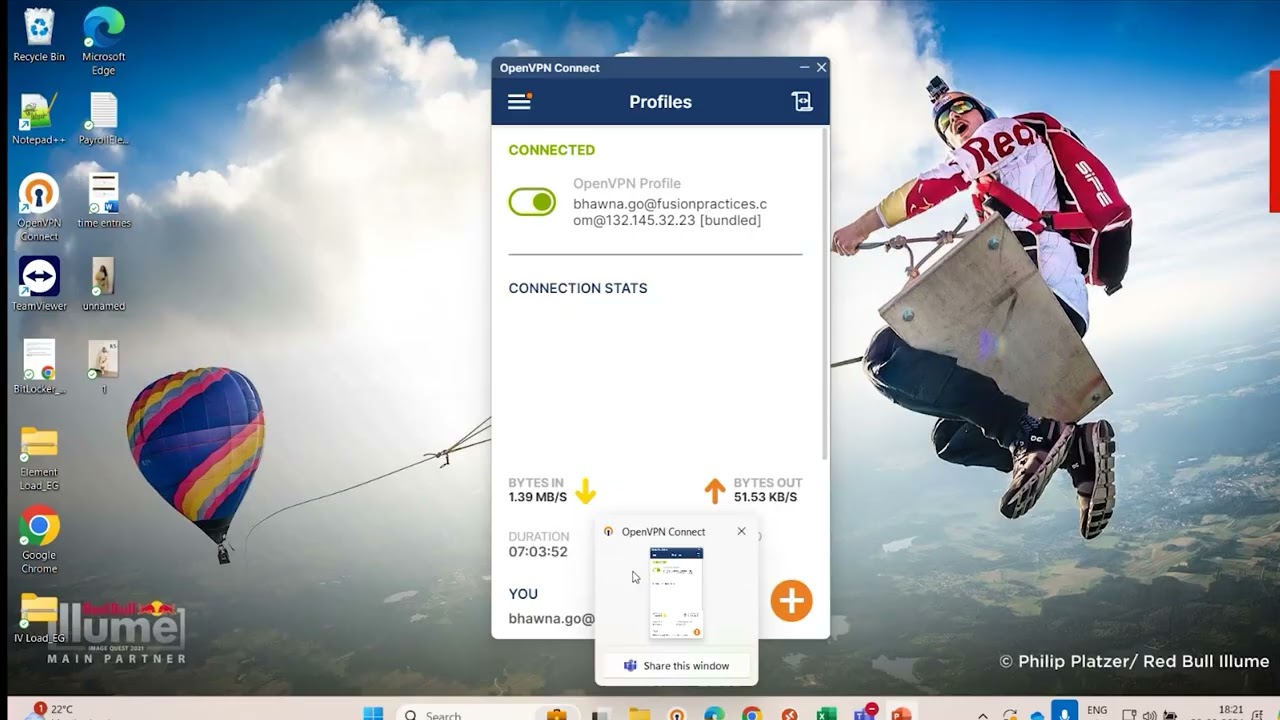Click the orange add profile plus button
Image resolution: width=1280 pixels, height=720 pixels.
pyautogui.click(x=791, y=601)
